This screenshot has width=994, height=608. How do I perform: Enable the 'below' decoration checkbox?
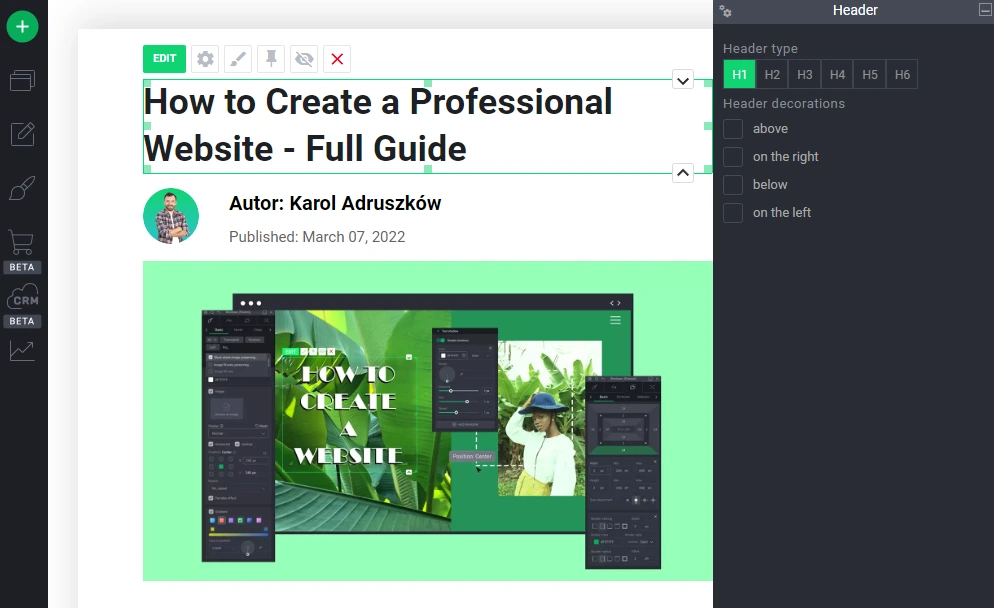733,184
